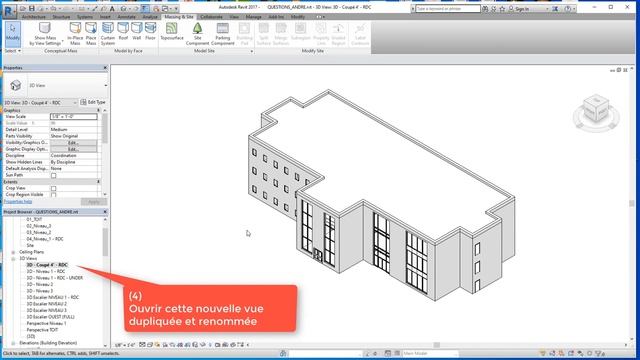This screenshot has width=640, height=360.
Task: Activate the Toposurface tool
Action: pyautogui.click(x=172, y=32)
